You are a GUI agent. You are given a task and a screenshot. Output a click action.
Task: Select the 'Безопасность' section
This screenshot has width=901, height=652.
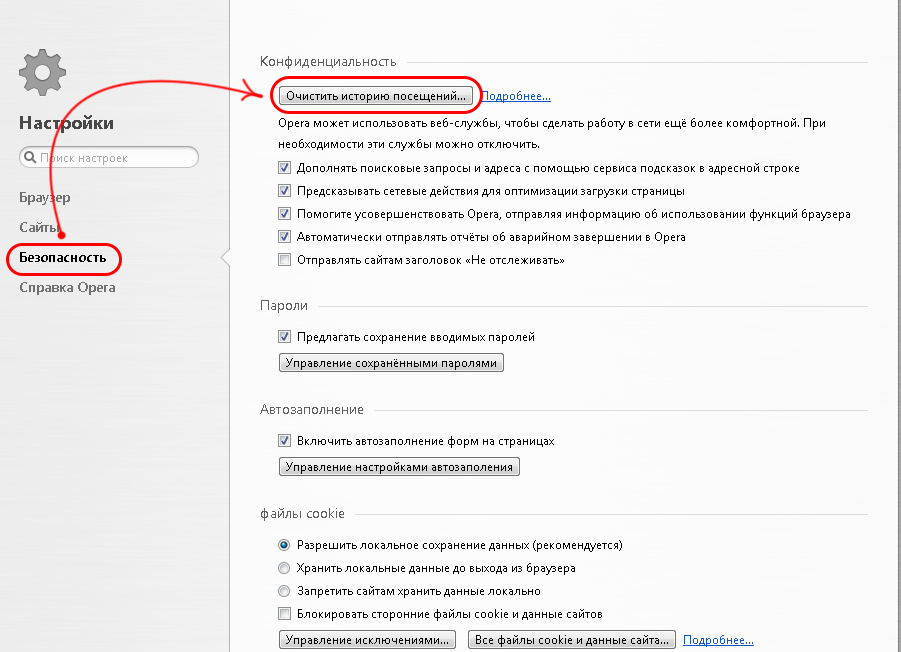63,258
